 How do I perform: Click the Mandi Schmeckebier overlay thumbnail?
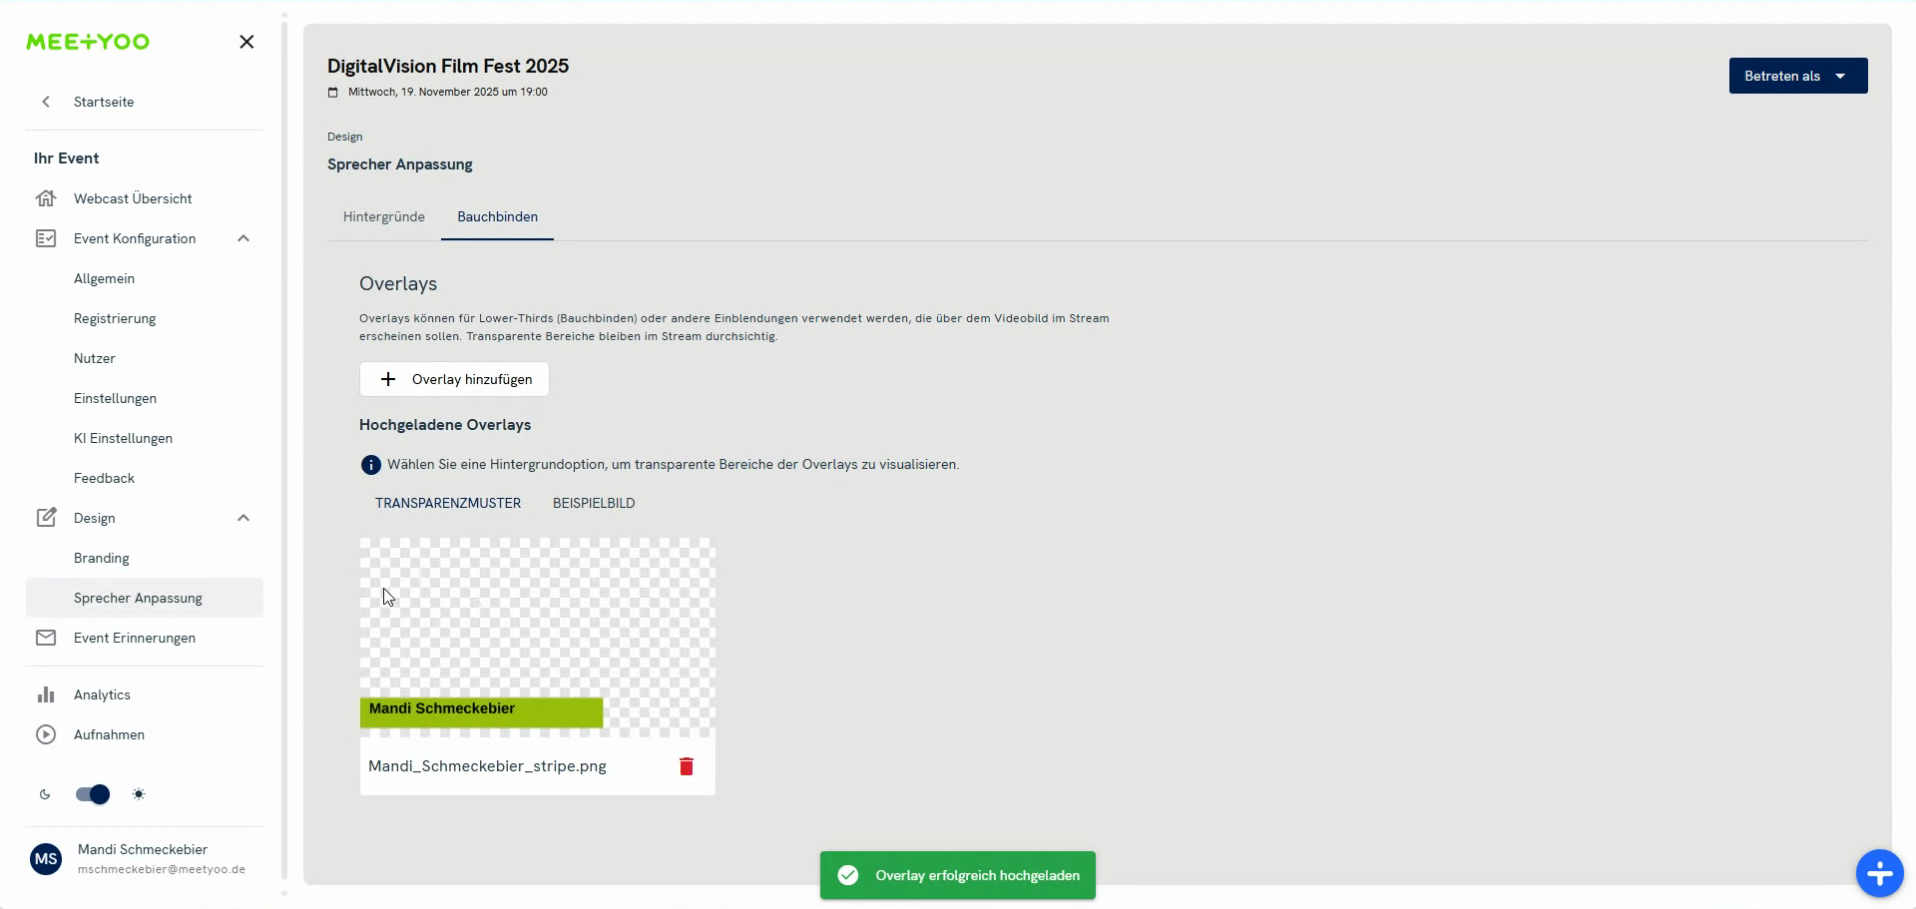[537, 637]
